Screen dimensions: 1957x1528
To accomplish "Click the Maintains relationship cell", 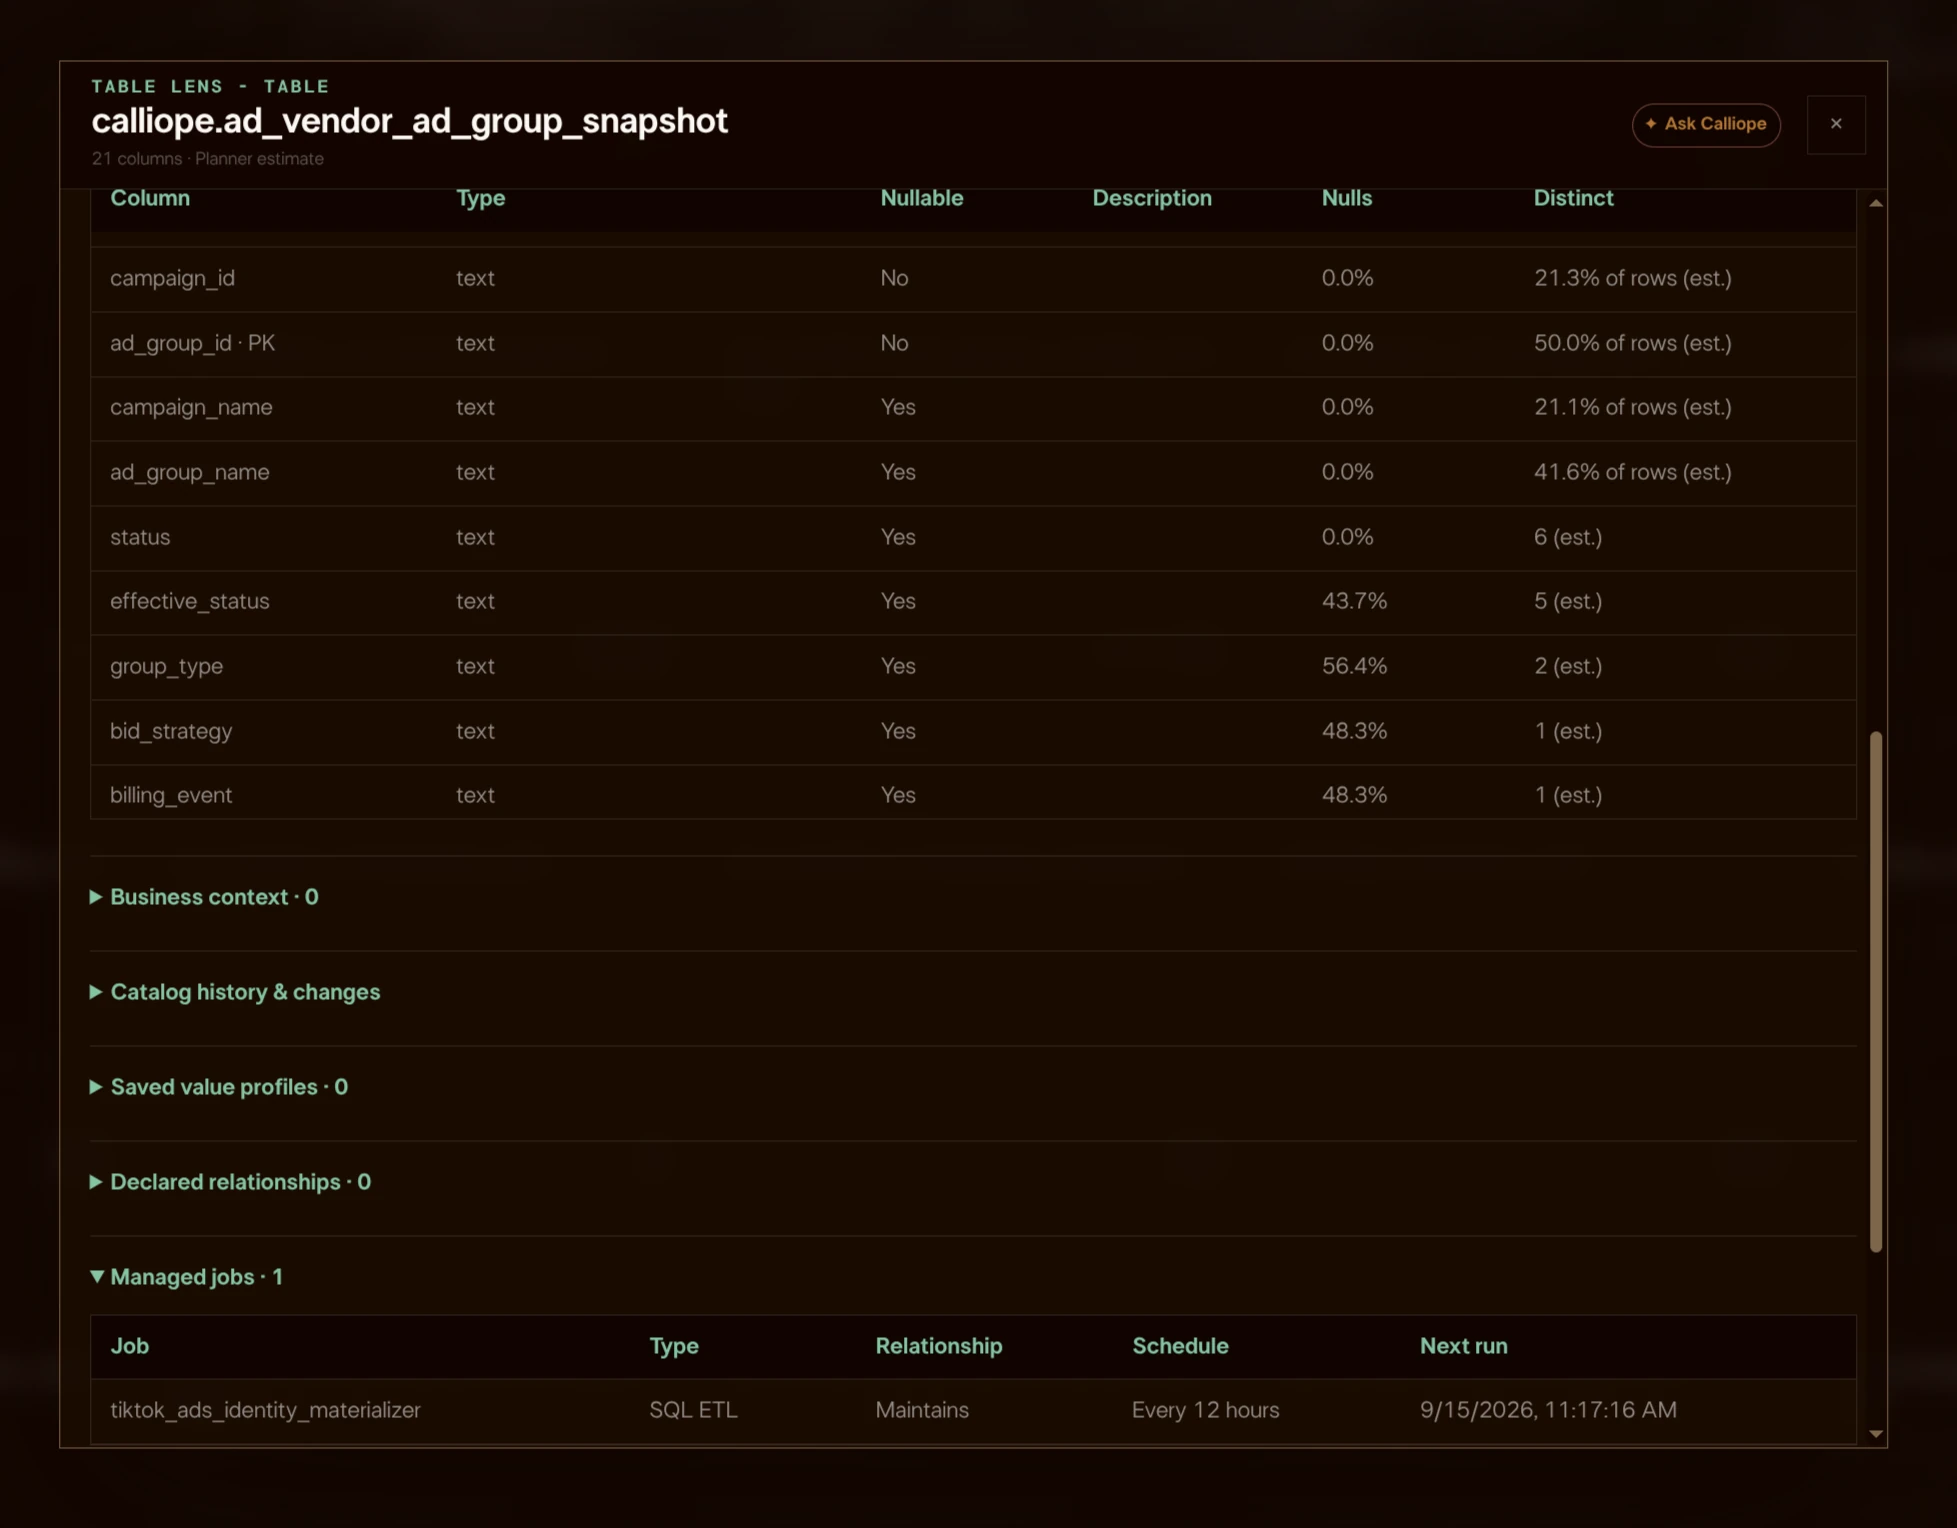I will [x=922, y=1410].
